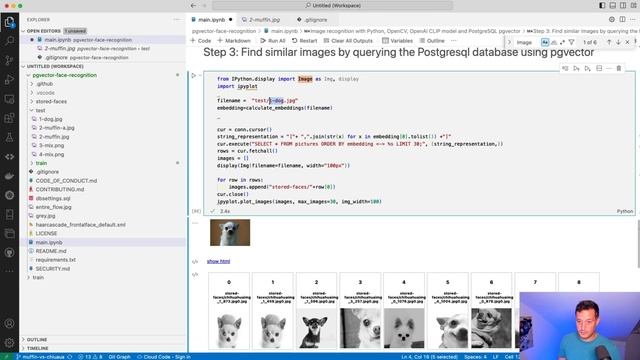The width and height of the screenshot is (640, 360).
Task: Open the Search view in activity bar
Action: (9, 41)
